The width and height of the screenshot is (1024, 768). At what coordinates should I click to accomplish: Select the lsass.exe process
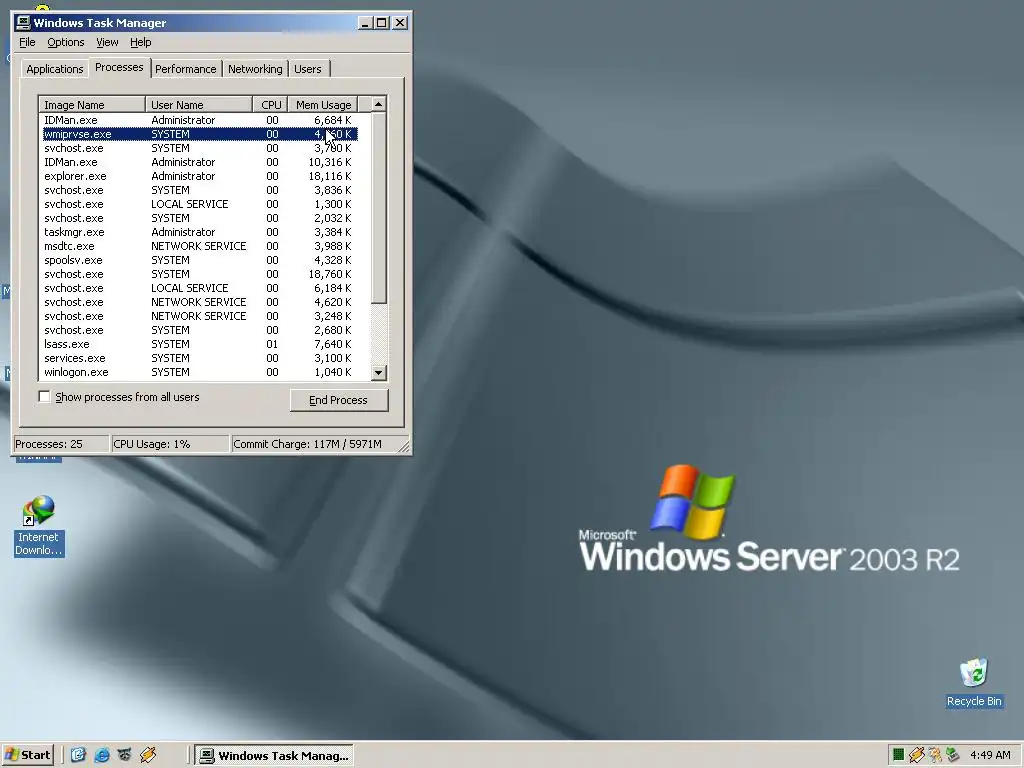(198, 344)
